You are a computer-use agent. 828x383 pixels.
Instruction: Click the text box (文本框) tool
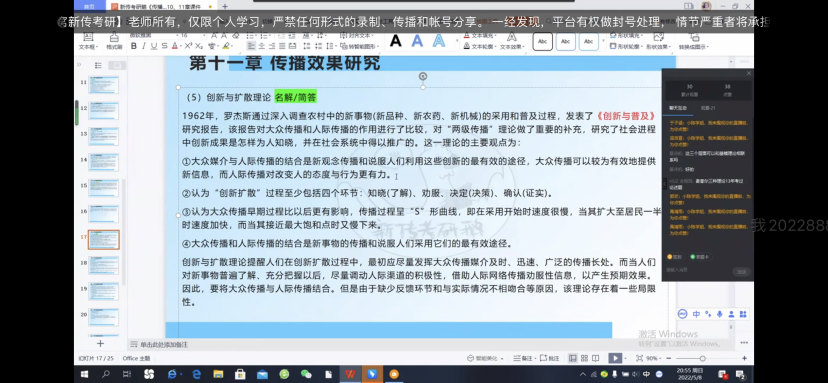click(x=88, y=41)
